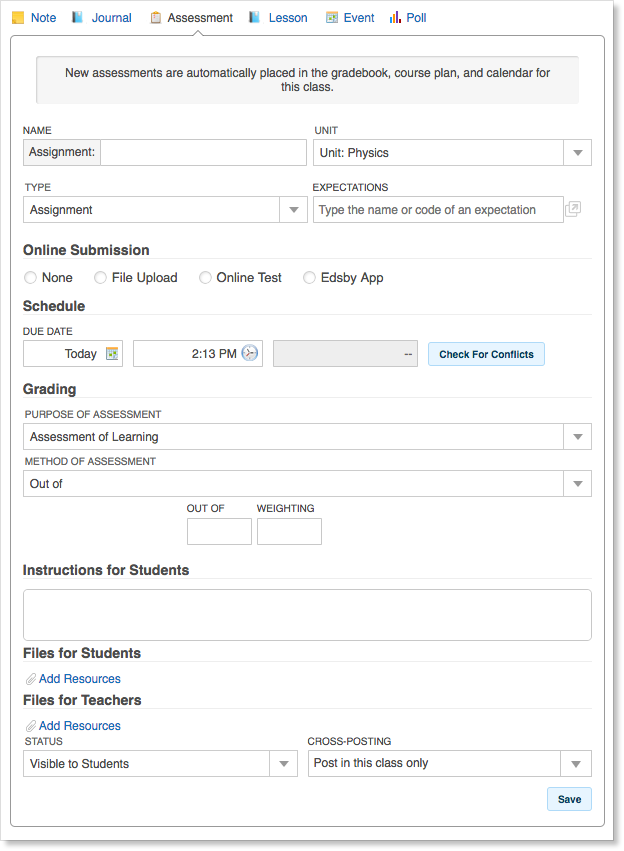This screenshot has height=851, width=624.
Task: Click the paperclip icon under Files for Teachers
Action: point(31,726)
